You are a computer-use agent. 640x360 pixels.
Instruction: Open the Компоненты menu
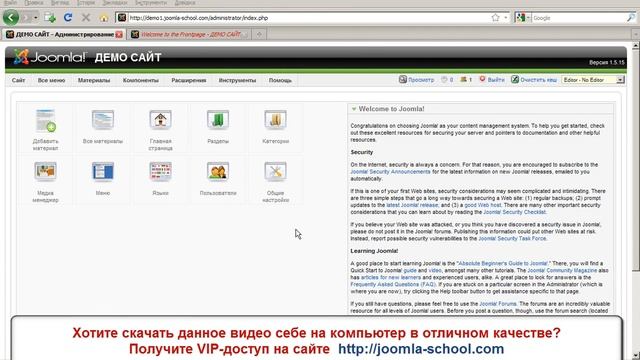point(140,80)
